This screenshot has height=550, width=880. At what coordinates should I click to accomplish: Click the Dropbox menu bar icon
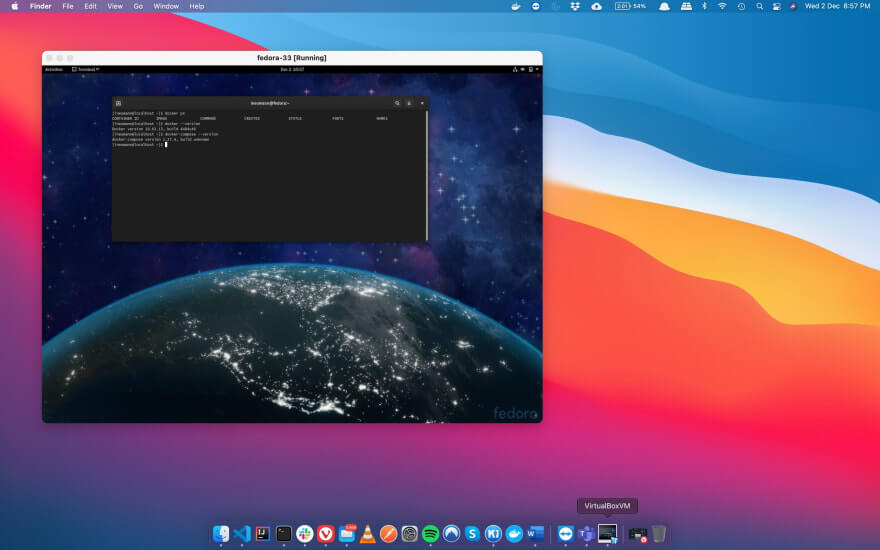tap(576, 6)
